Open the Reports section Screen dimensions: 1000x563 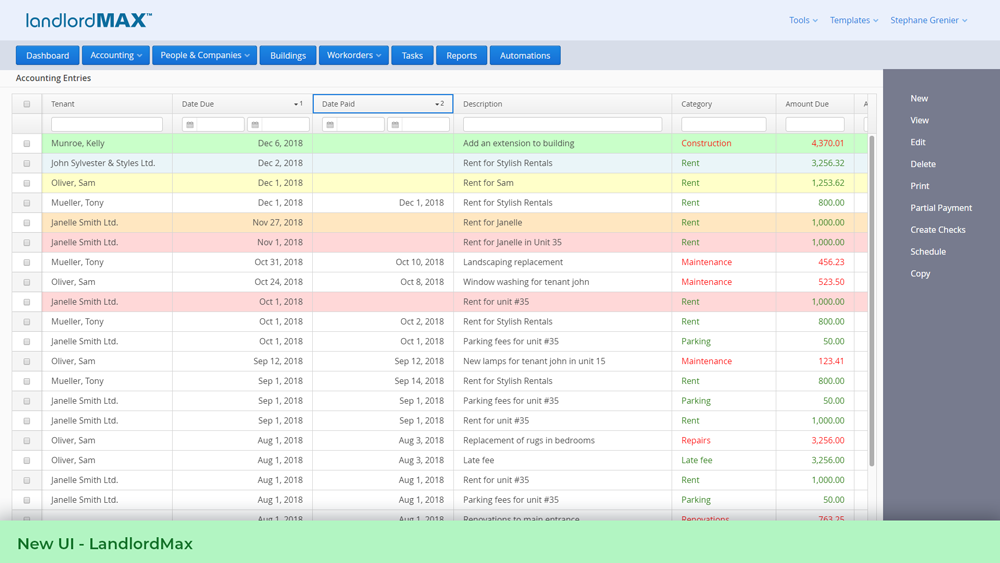click(x=461, y=55)
